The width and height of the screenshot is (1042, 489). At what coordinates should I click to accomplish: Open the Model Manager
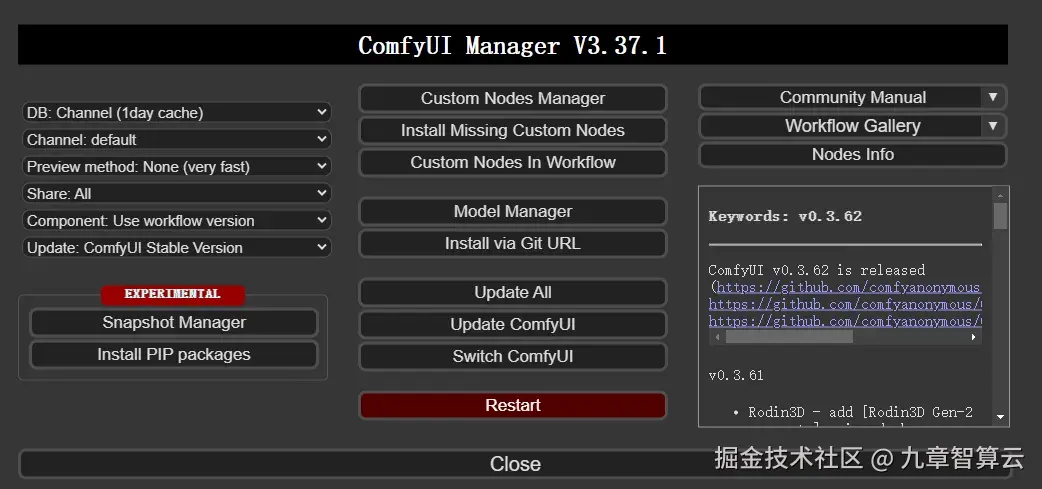click(x=512, y=211)
